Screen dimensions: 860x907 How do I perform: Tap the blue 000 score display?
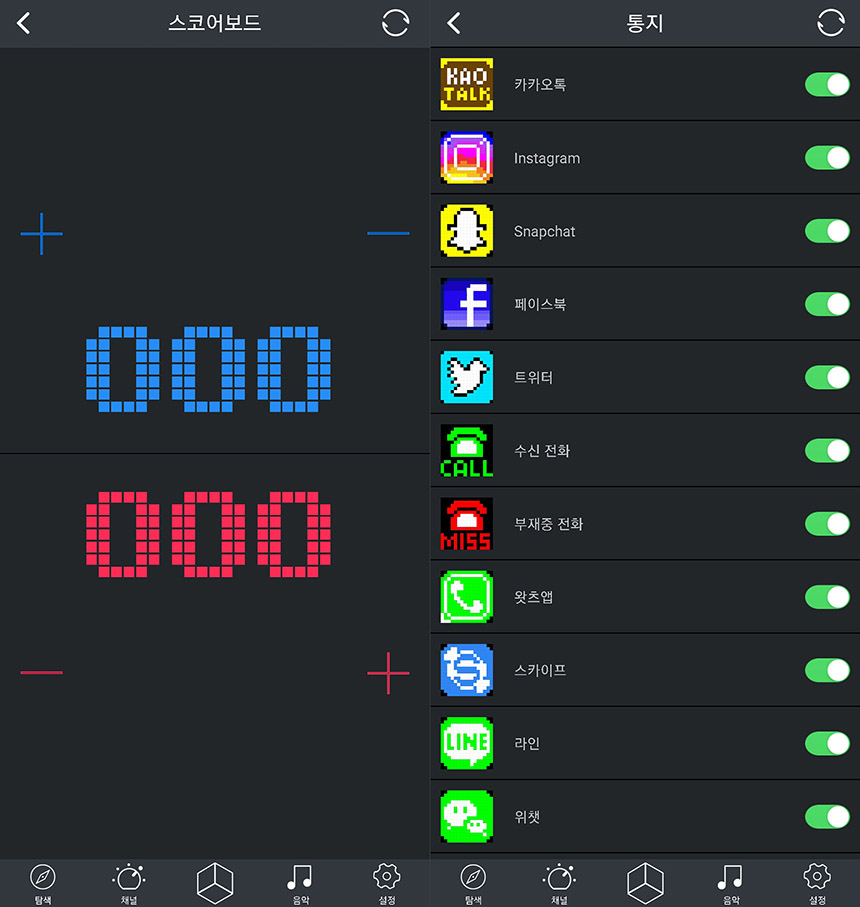pyautogui.click(x=208, y=369)
